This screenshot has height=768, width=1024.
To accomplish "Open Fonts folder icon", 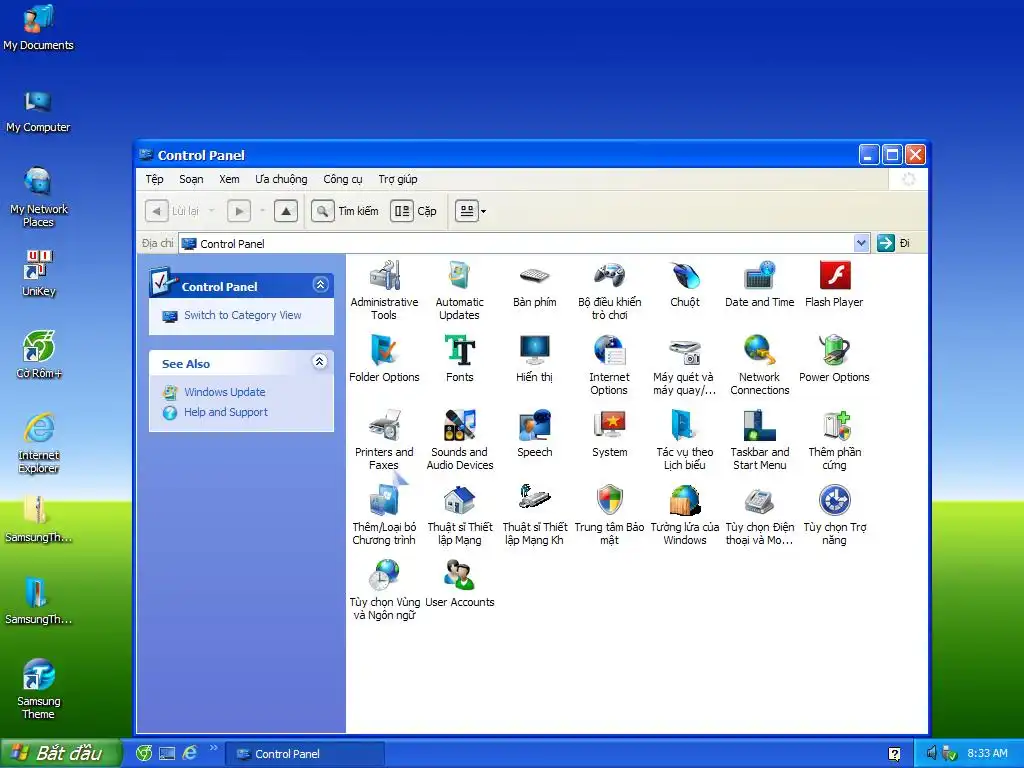I will click(459, 359).
